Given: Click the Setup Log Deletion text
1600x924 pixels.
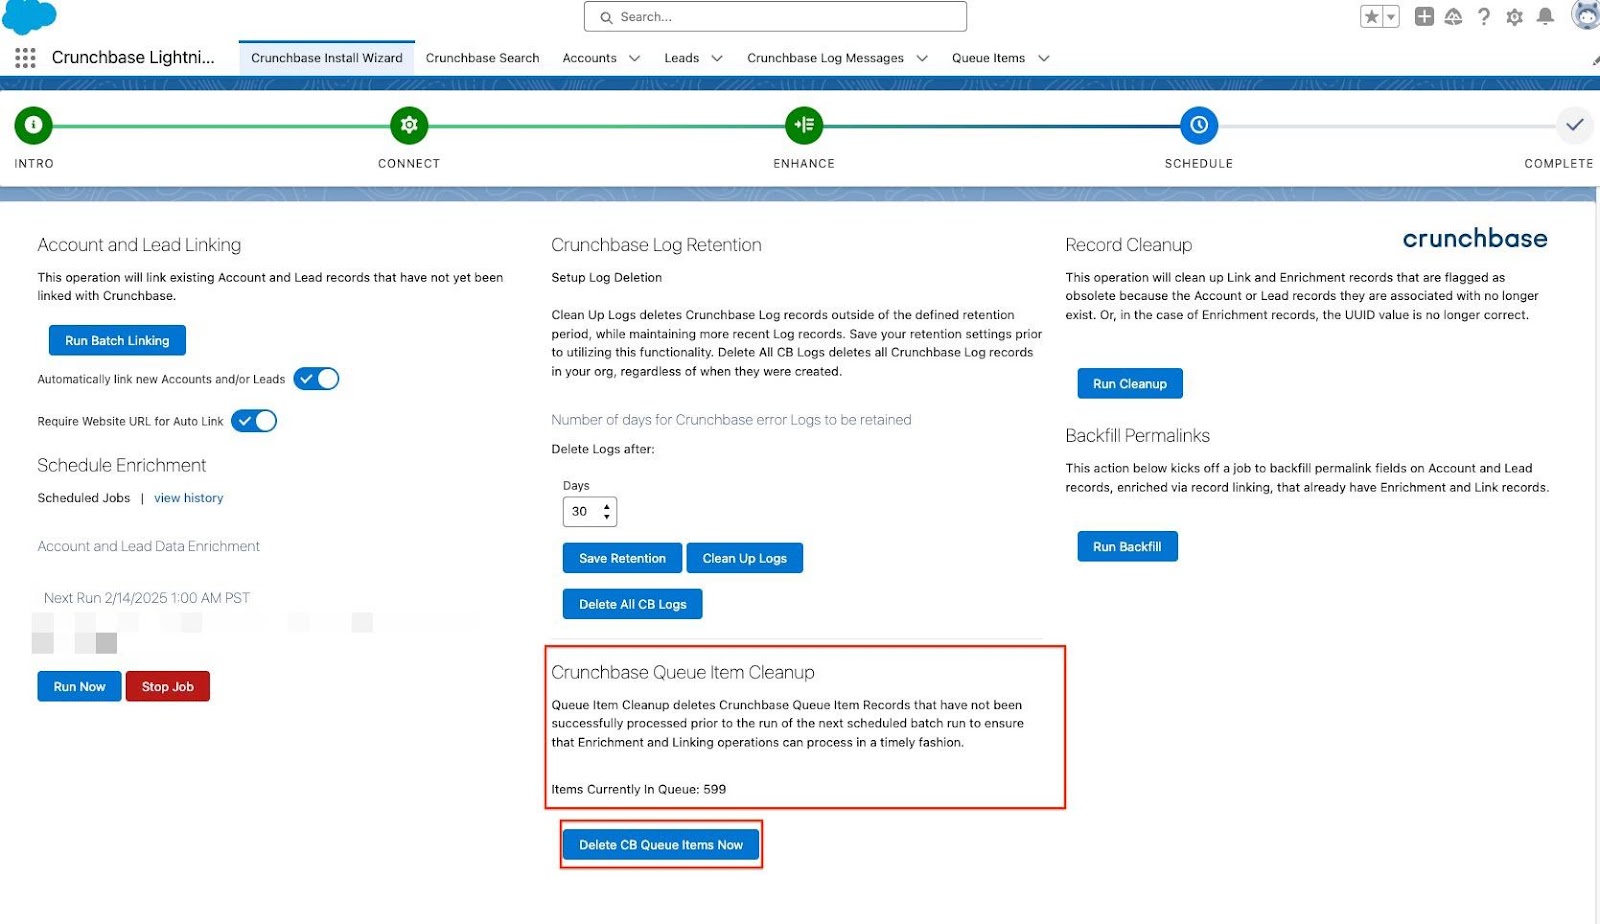Looking at the screenshot, I should [x=606, y=277].
